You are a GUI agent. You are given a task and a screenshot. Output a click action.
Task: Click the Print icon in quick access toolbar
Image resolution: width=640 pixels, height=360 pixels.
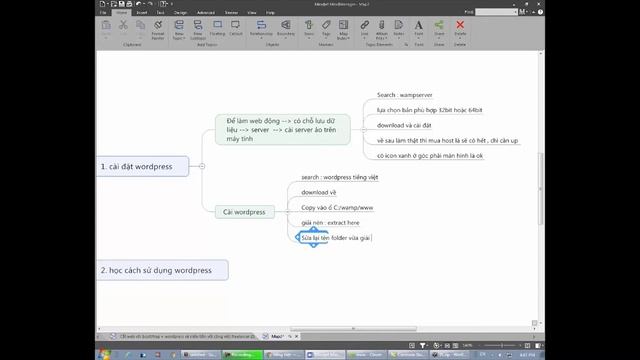[129, 4]
